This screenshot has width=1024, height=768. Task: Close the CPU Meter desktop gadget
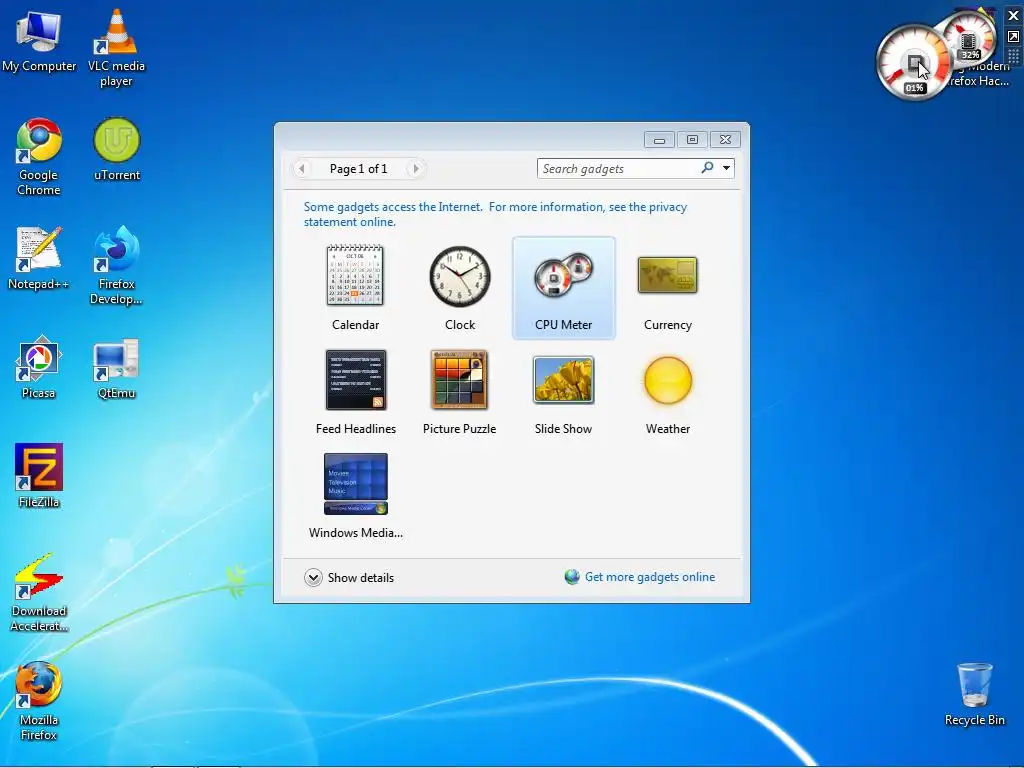pyautogui.click(x=1014, y=15)
